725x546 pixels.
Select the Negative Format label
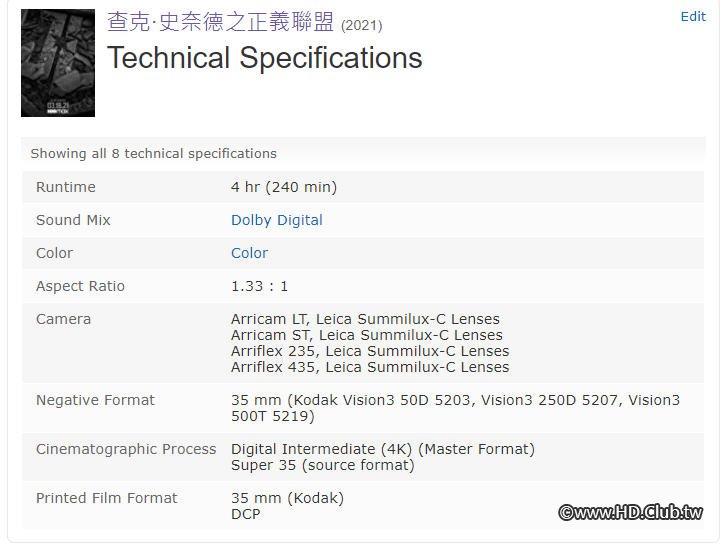[x=95, y=400]
